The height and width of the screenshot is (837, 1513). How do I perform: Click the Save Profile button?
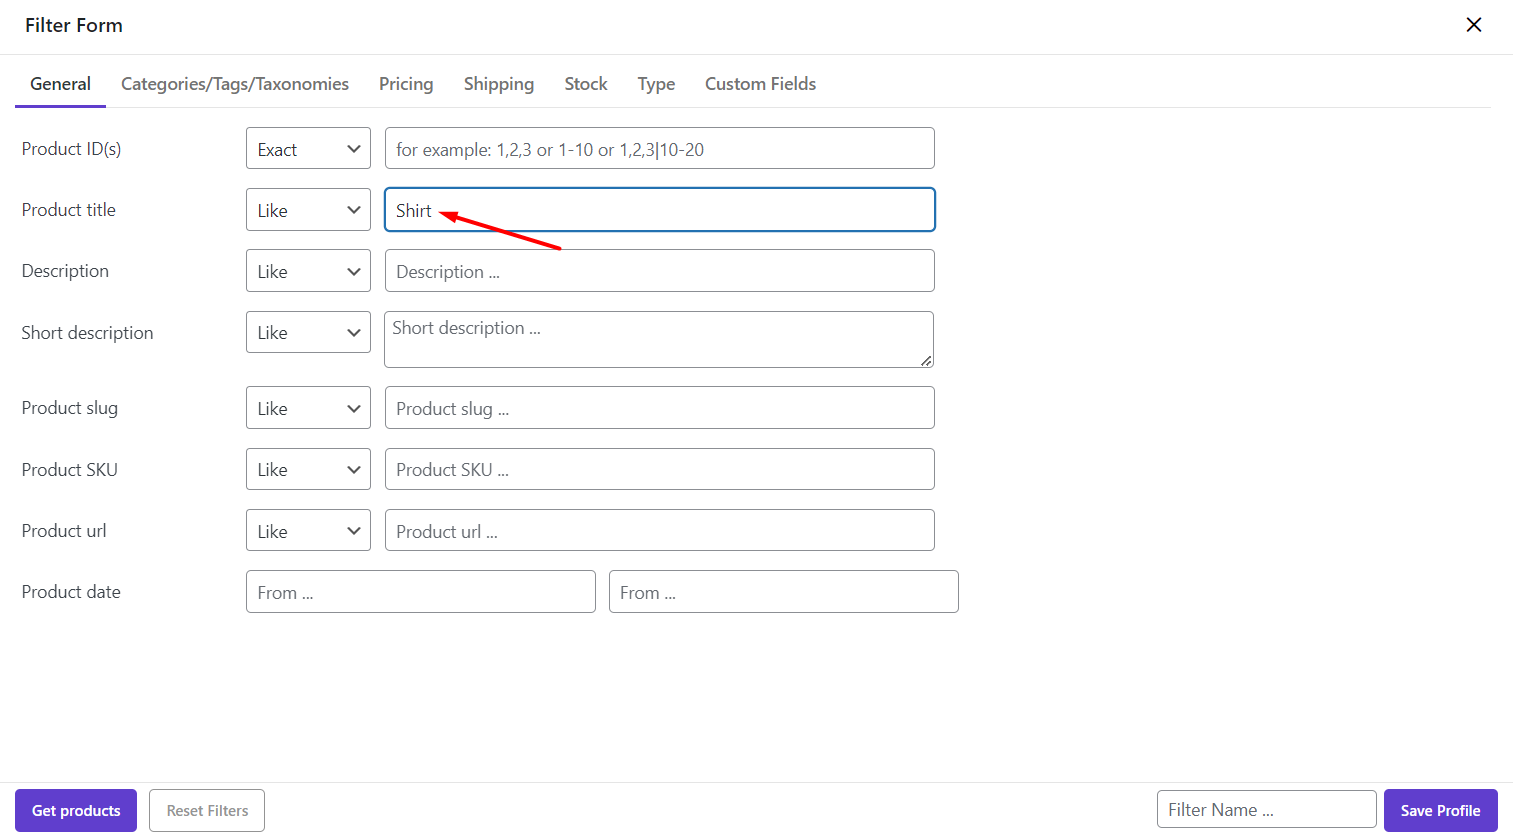coord(1440,810)
